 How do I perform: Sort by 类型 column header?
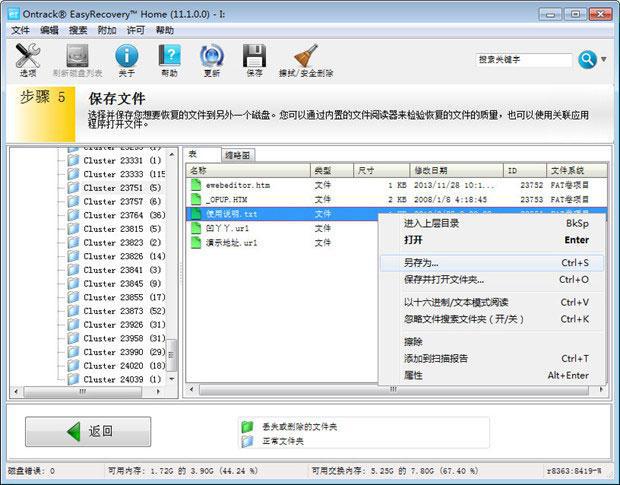coord(332,170)
